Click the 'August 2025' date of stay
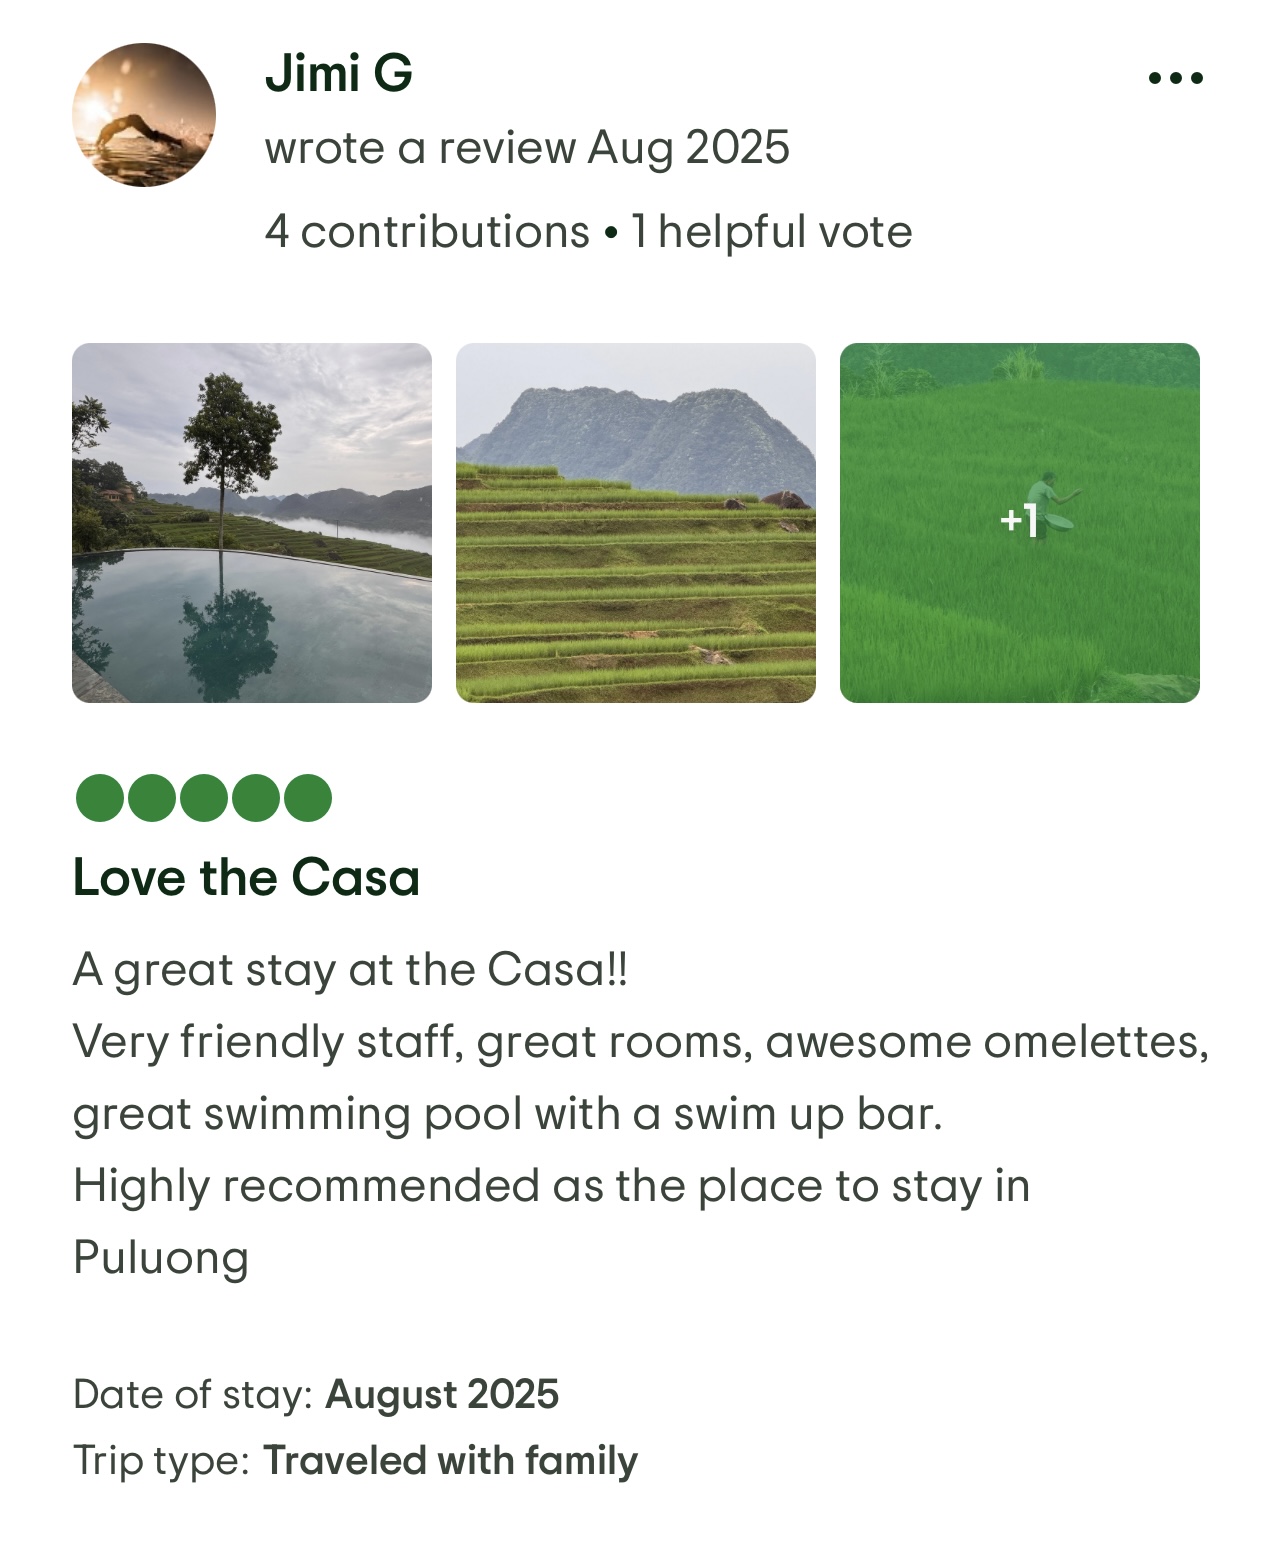The height and width of the screenshot is (1541, 1284). (442, 1394)
